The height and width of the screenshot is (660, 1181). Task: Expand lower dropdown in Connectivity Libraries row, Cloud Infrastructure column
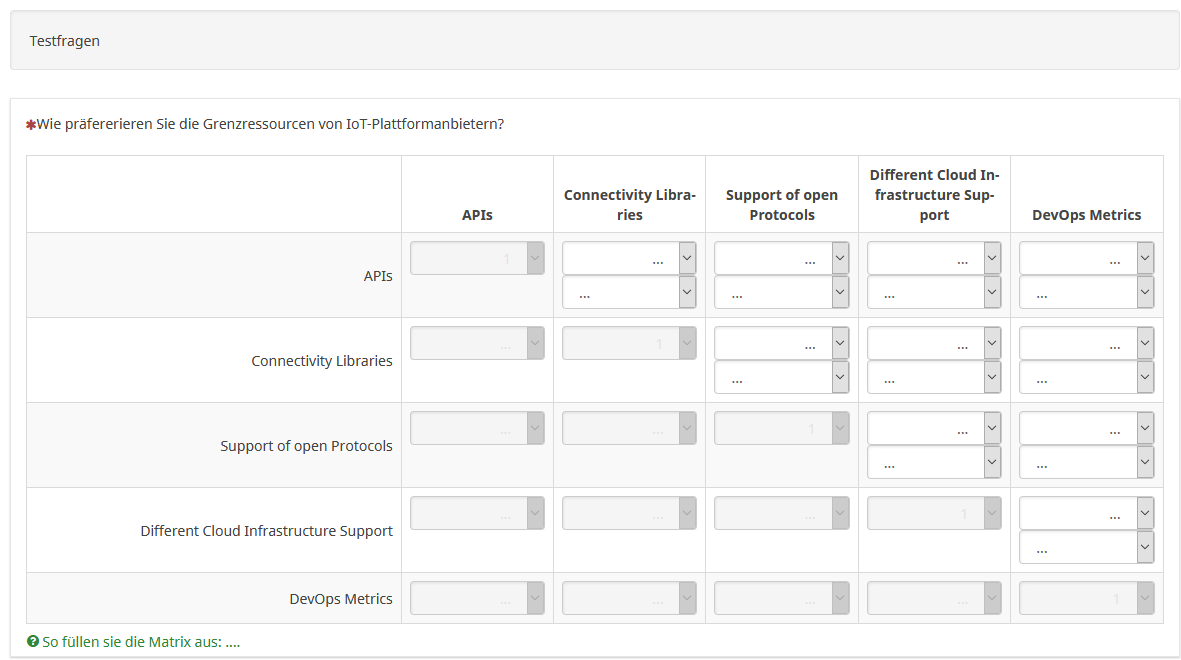pos(933,377)
